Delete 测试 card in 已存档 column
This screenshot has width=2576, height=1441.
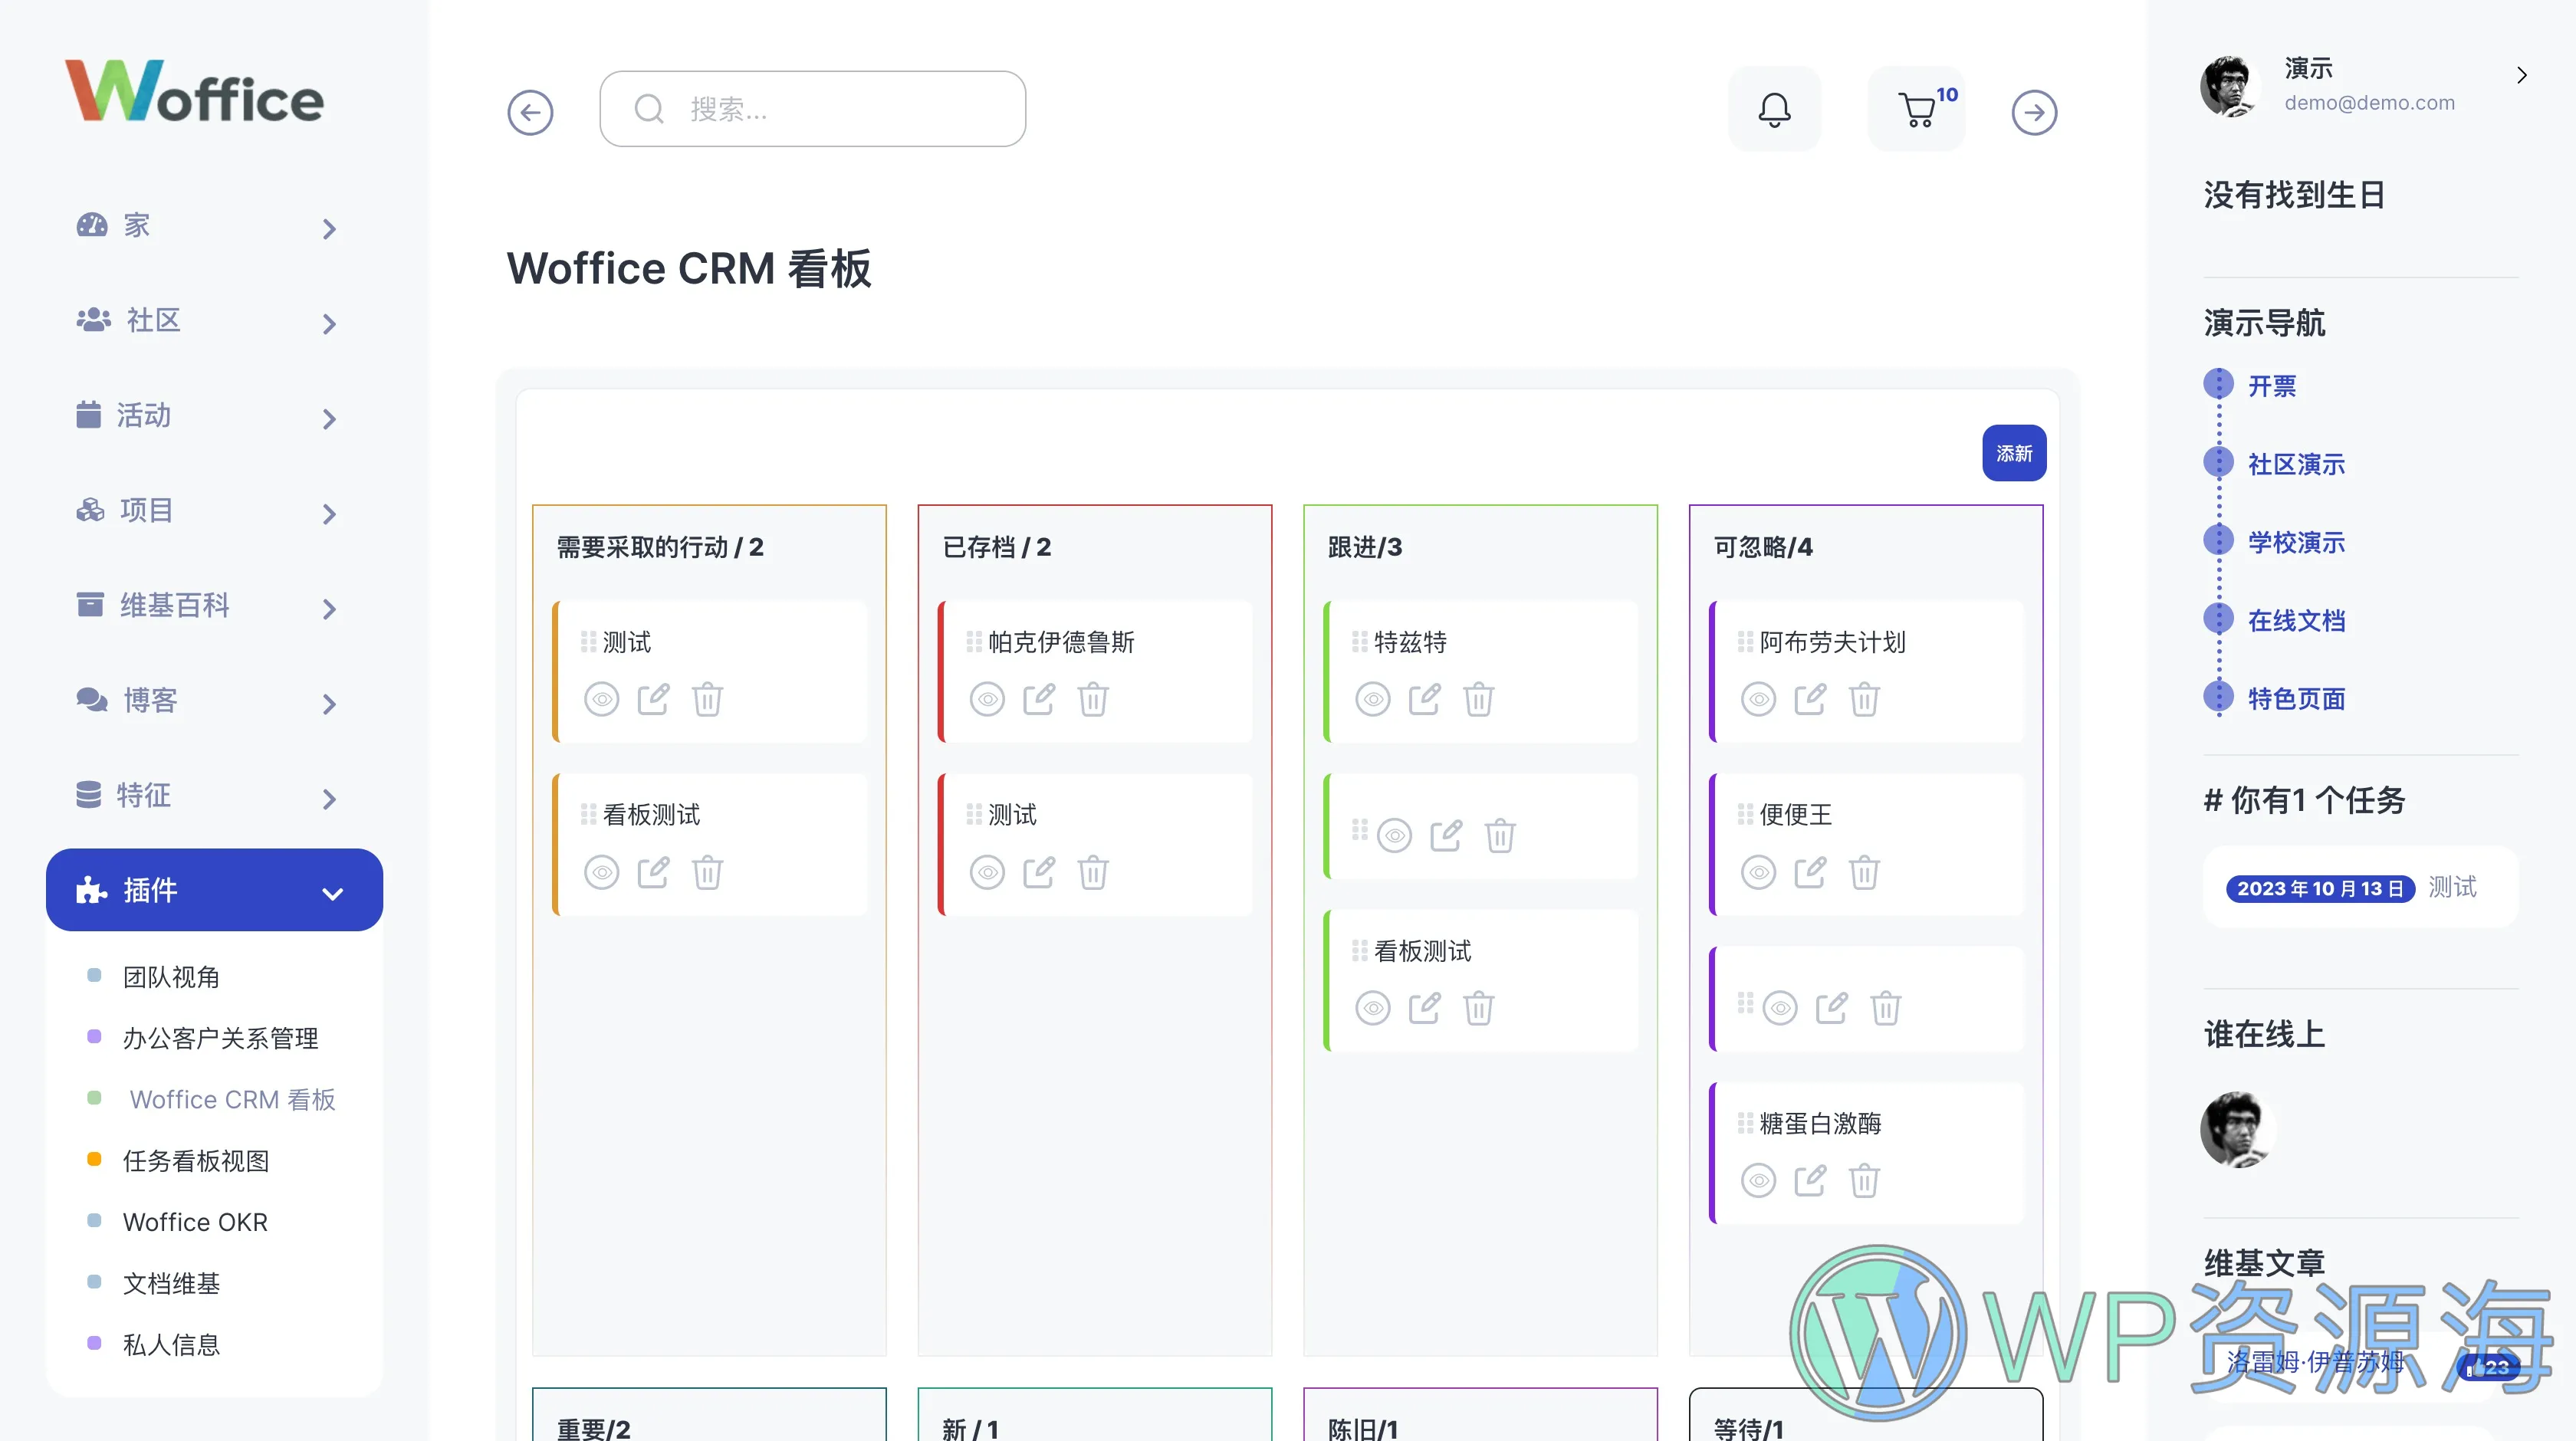coord(1093,871)
